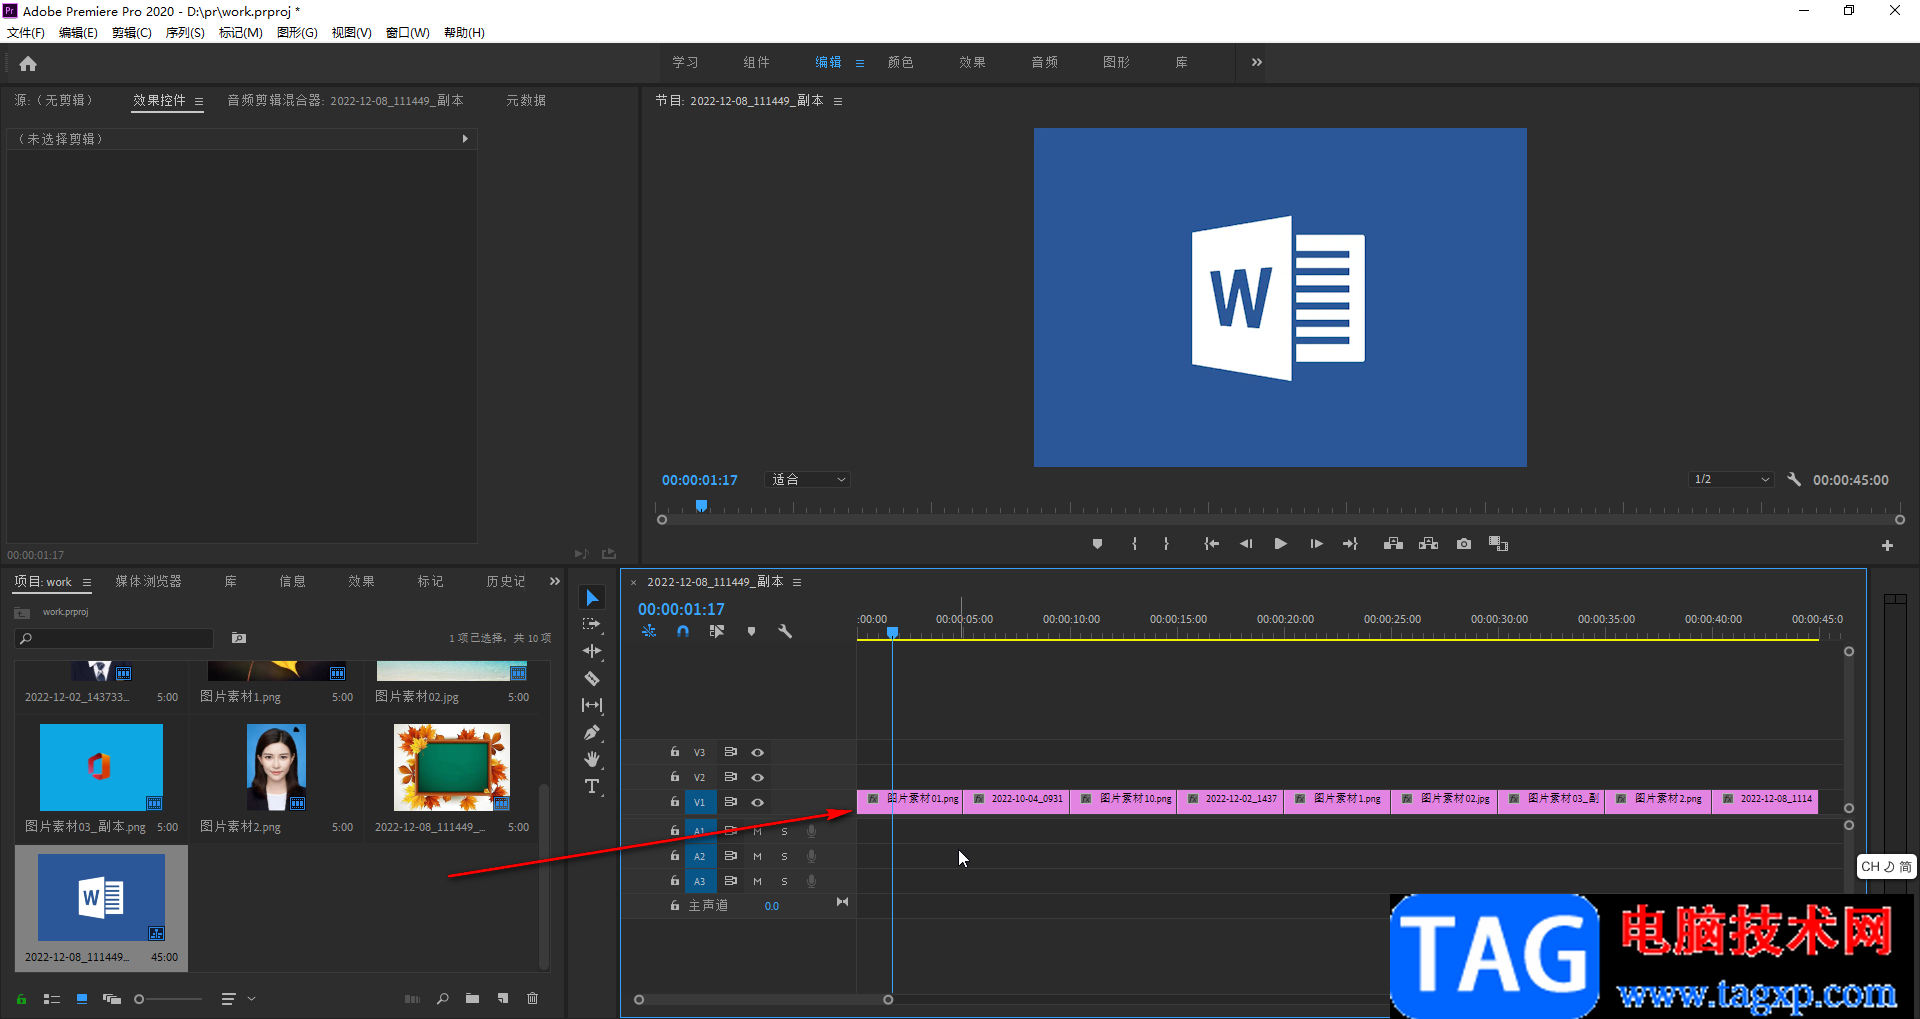The height and width of the screenshot is (1019, 1920).
Task: Click the New Item icon in project panel
Action: [x=503, y=998]
